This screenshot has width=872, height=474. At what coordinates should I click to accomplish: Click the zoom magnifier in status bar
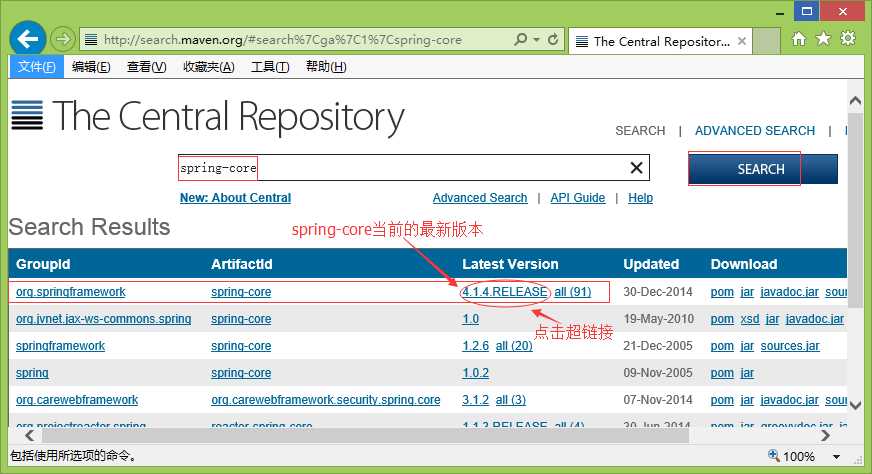click(x=774, y=456)
